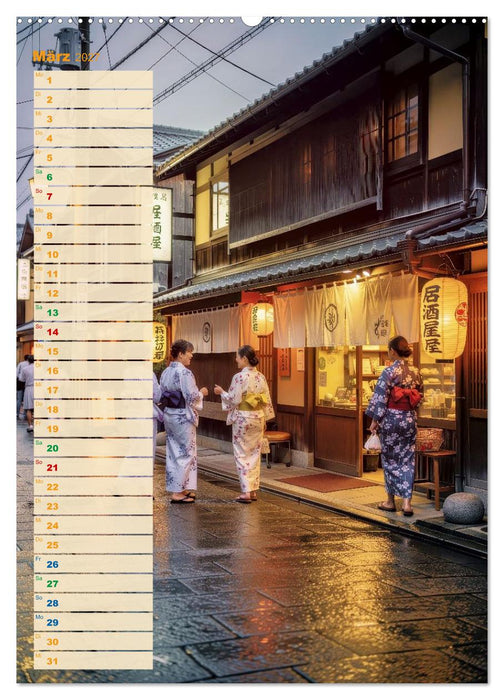Pick the blue Sunday 28 entry
Viewport: 504px width, 700px height.
click(x=93, y=602)
